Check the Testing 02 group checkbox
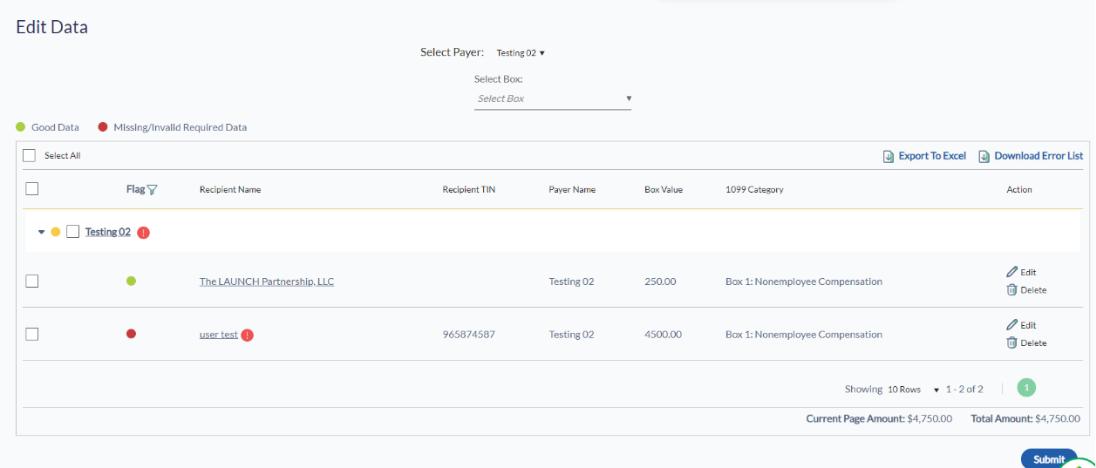The height and width of the screenshot is (468, 1096). click(73, 232)
